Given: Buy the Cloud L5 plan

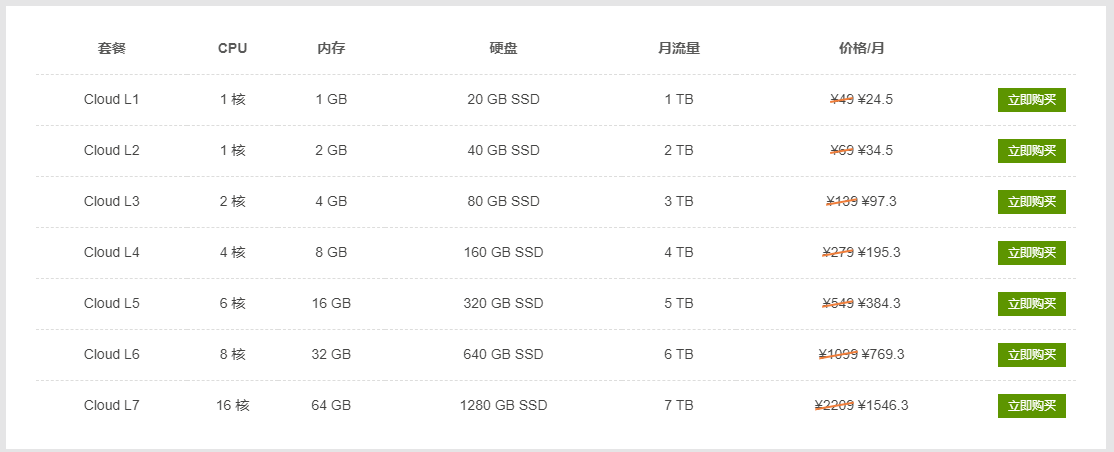Looking at the screenshot, I should [x=1032, y=303].
